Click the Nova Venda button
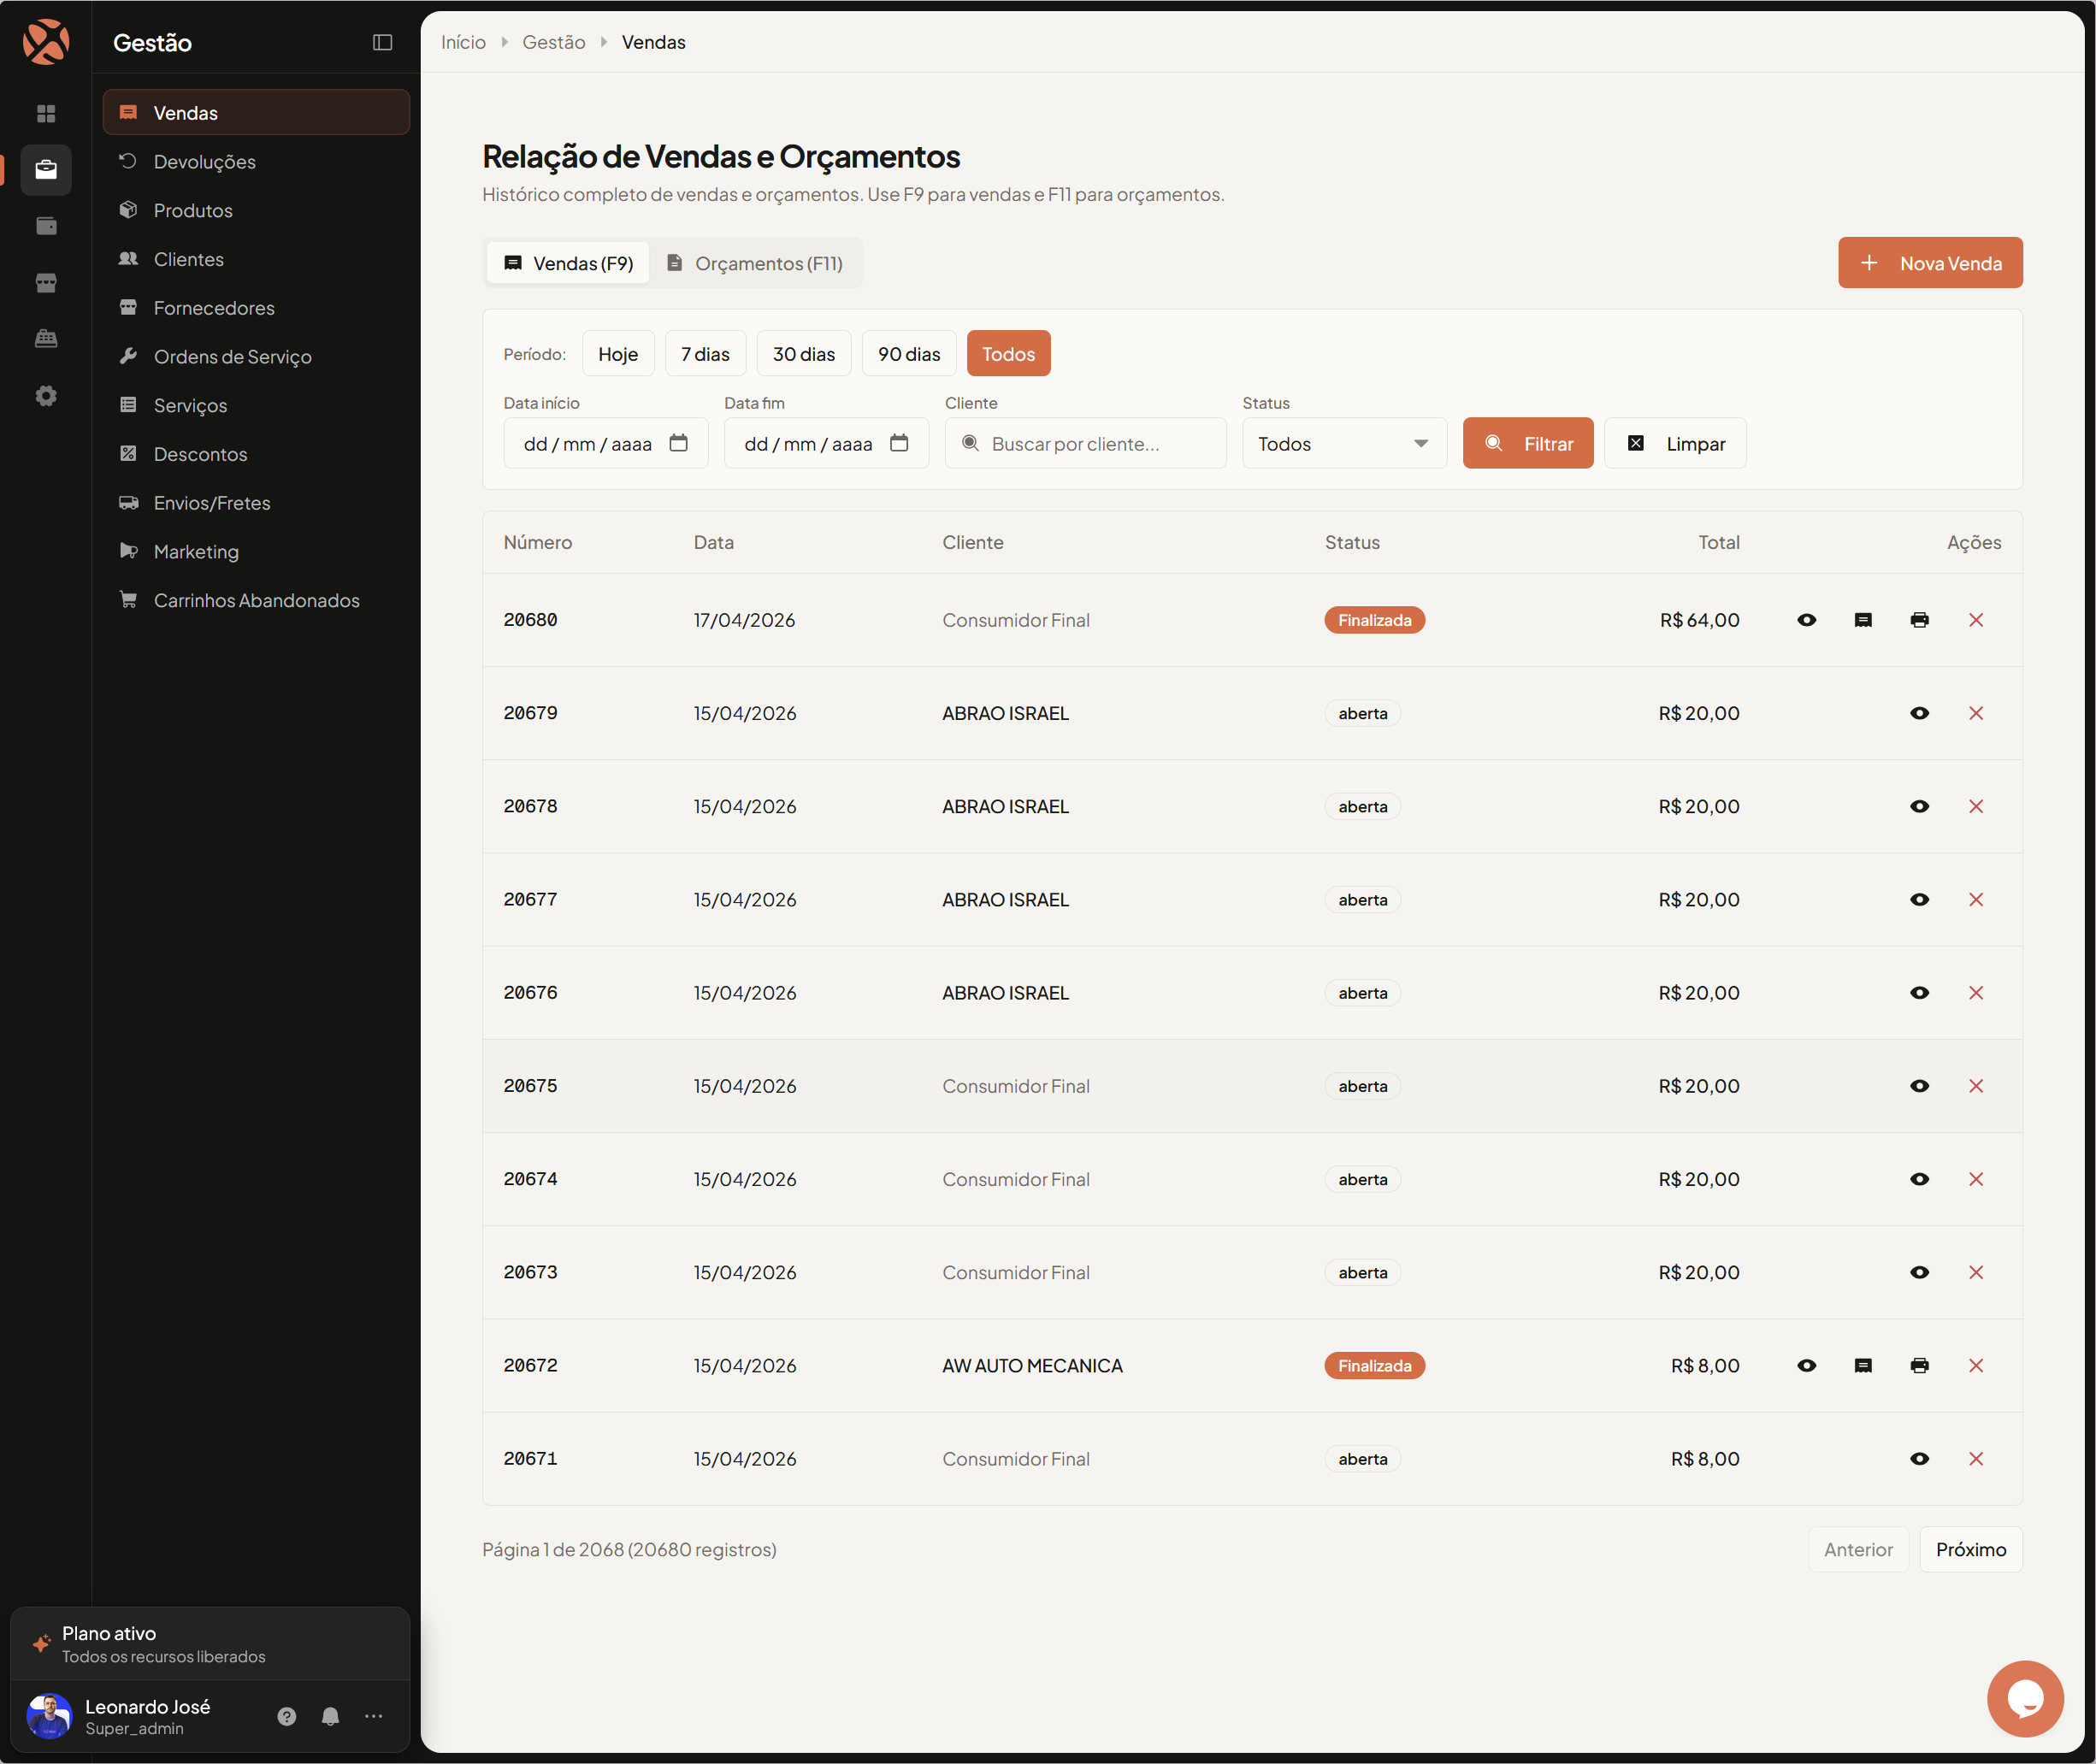Viewport: 2096px width, 1764px height. 1929,263
